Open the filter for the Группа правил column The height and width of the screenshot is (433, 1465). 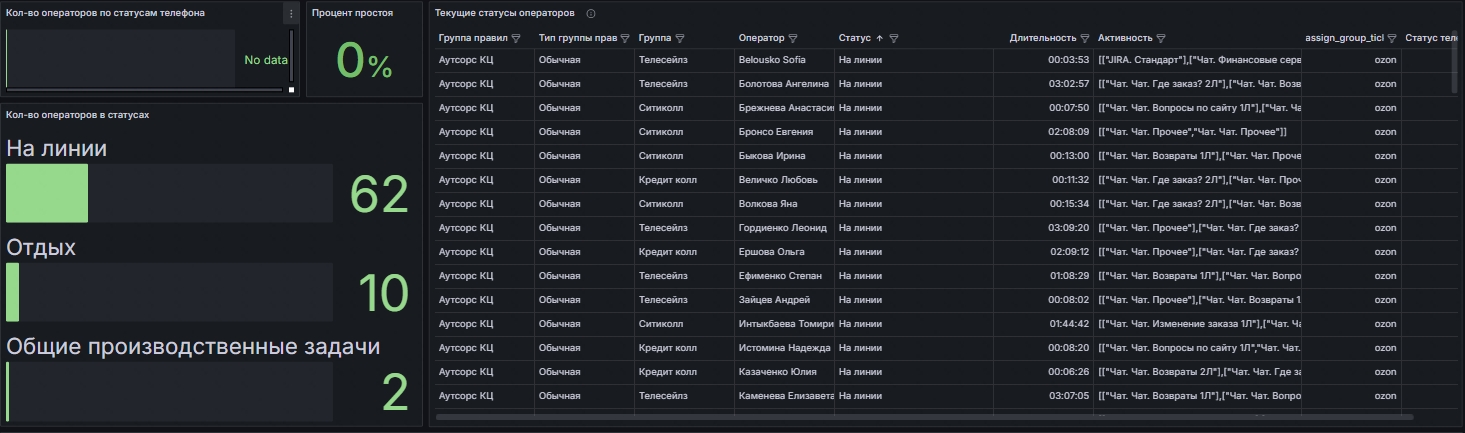point(516,38)
